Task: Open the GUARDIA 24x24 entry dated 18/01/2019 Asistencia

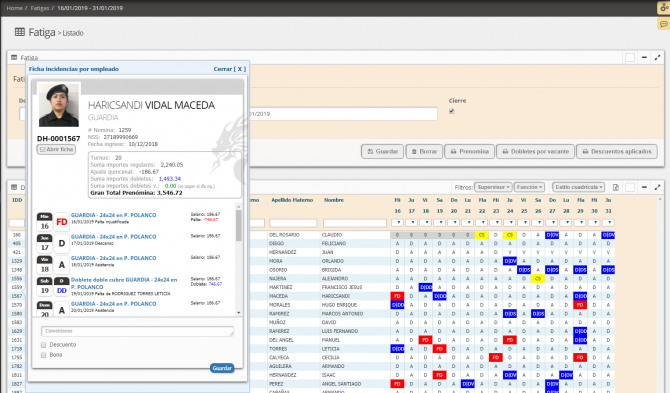Action: point(113,258)
